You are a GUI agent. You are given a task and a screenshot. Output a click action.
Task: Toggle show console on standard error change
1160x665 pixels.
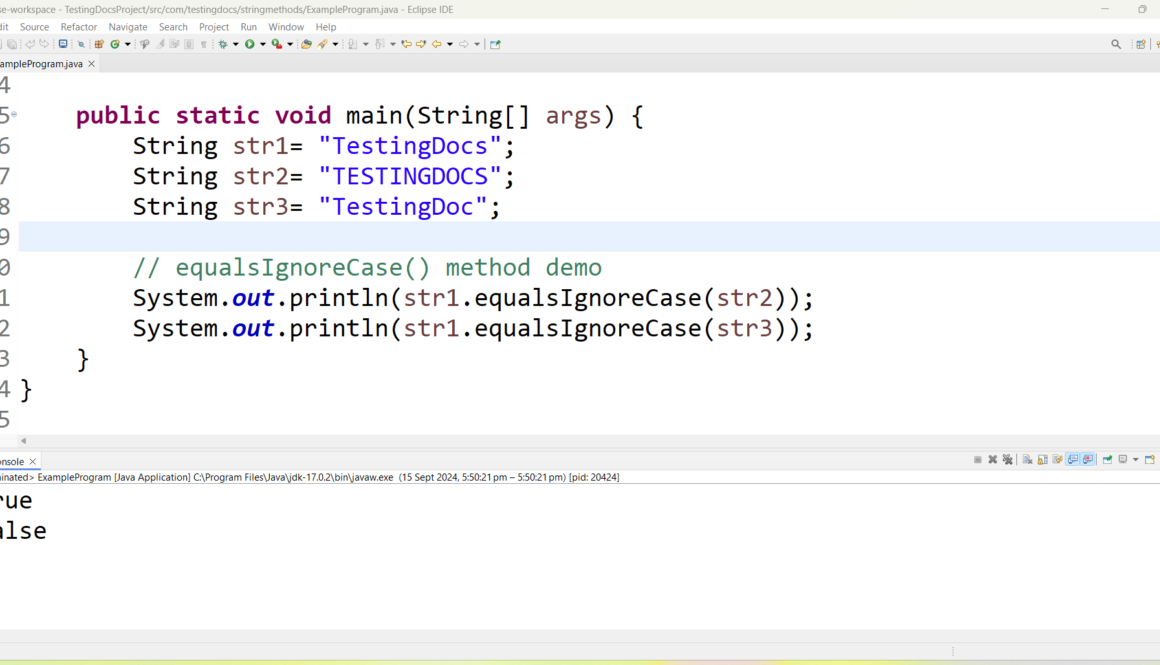[1088, 460]
